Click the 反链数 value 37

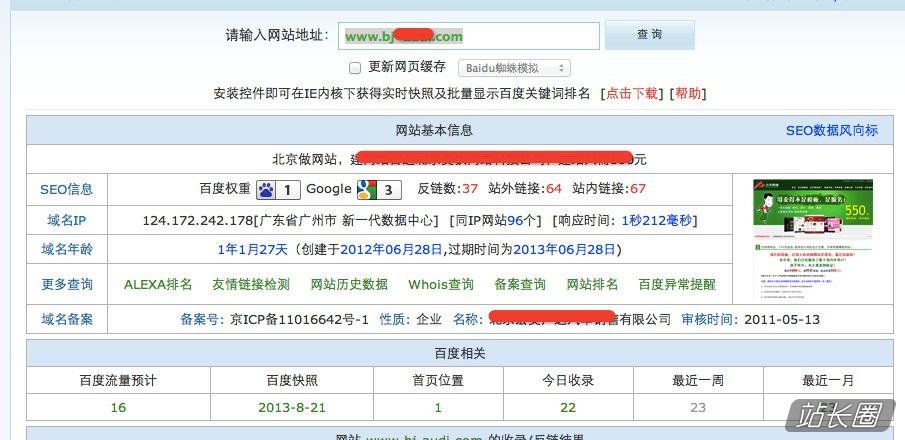[470, 189]
